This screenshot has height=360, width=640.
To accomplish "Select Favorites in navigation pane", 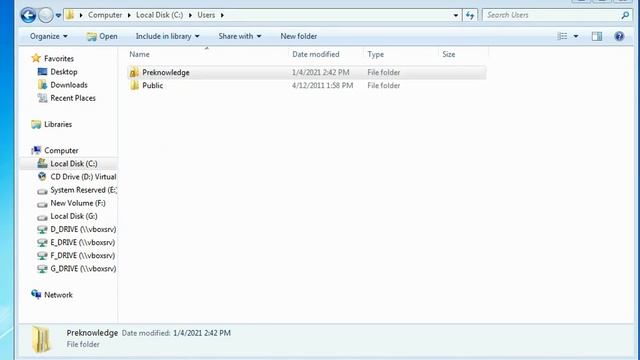I will click(59, 59).
